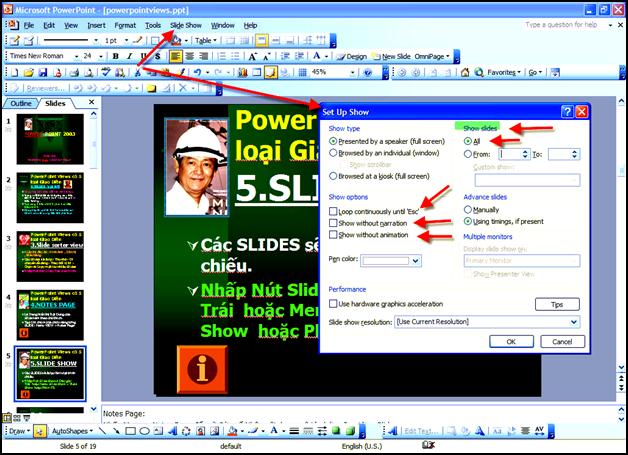Viewport: 628px width, 455px height.
Task: Open the font size 24 dropdown
Action: [101, 56]
